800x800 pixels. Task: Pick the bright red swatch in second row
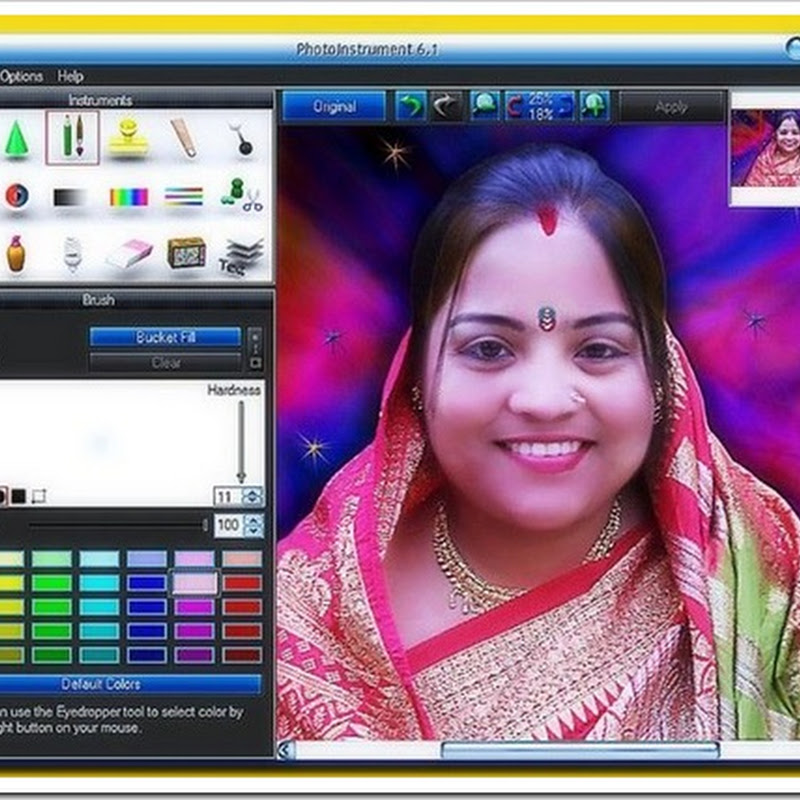click(x=242, y=583)
